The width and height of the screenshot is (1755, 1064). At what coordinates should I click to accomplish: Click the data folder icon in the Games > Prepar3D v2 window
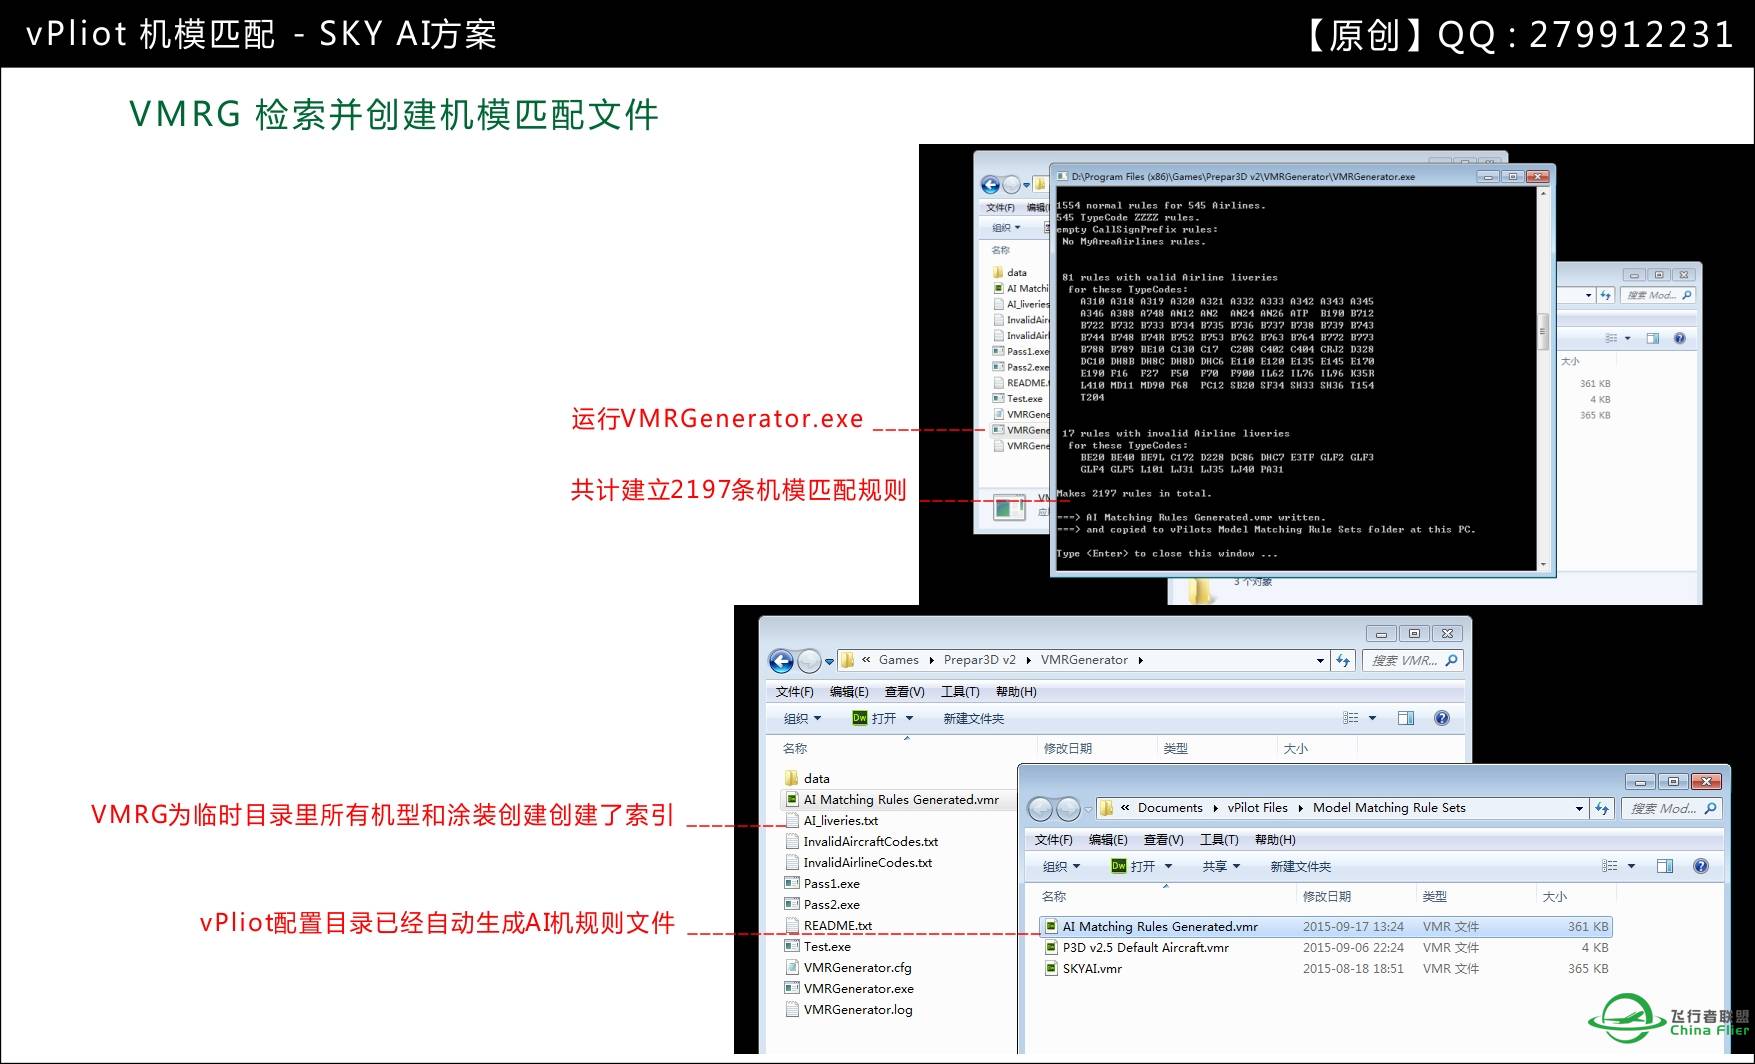point(792,778)
